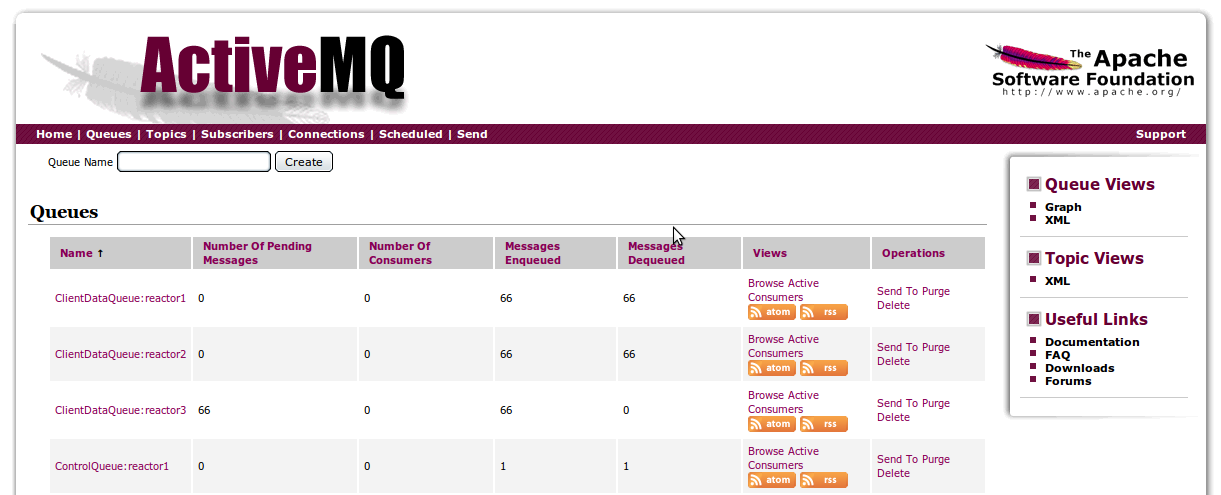The height and width of the screenshot is (495, 1221).
Task: Browse Active Consumers for ClientDataQueue:reactor1
Action: point(783,290)
